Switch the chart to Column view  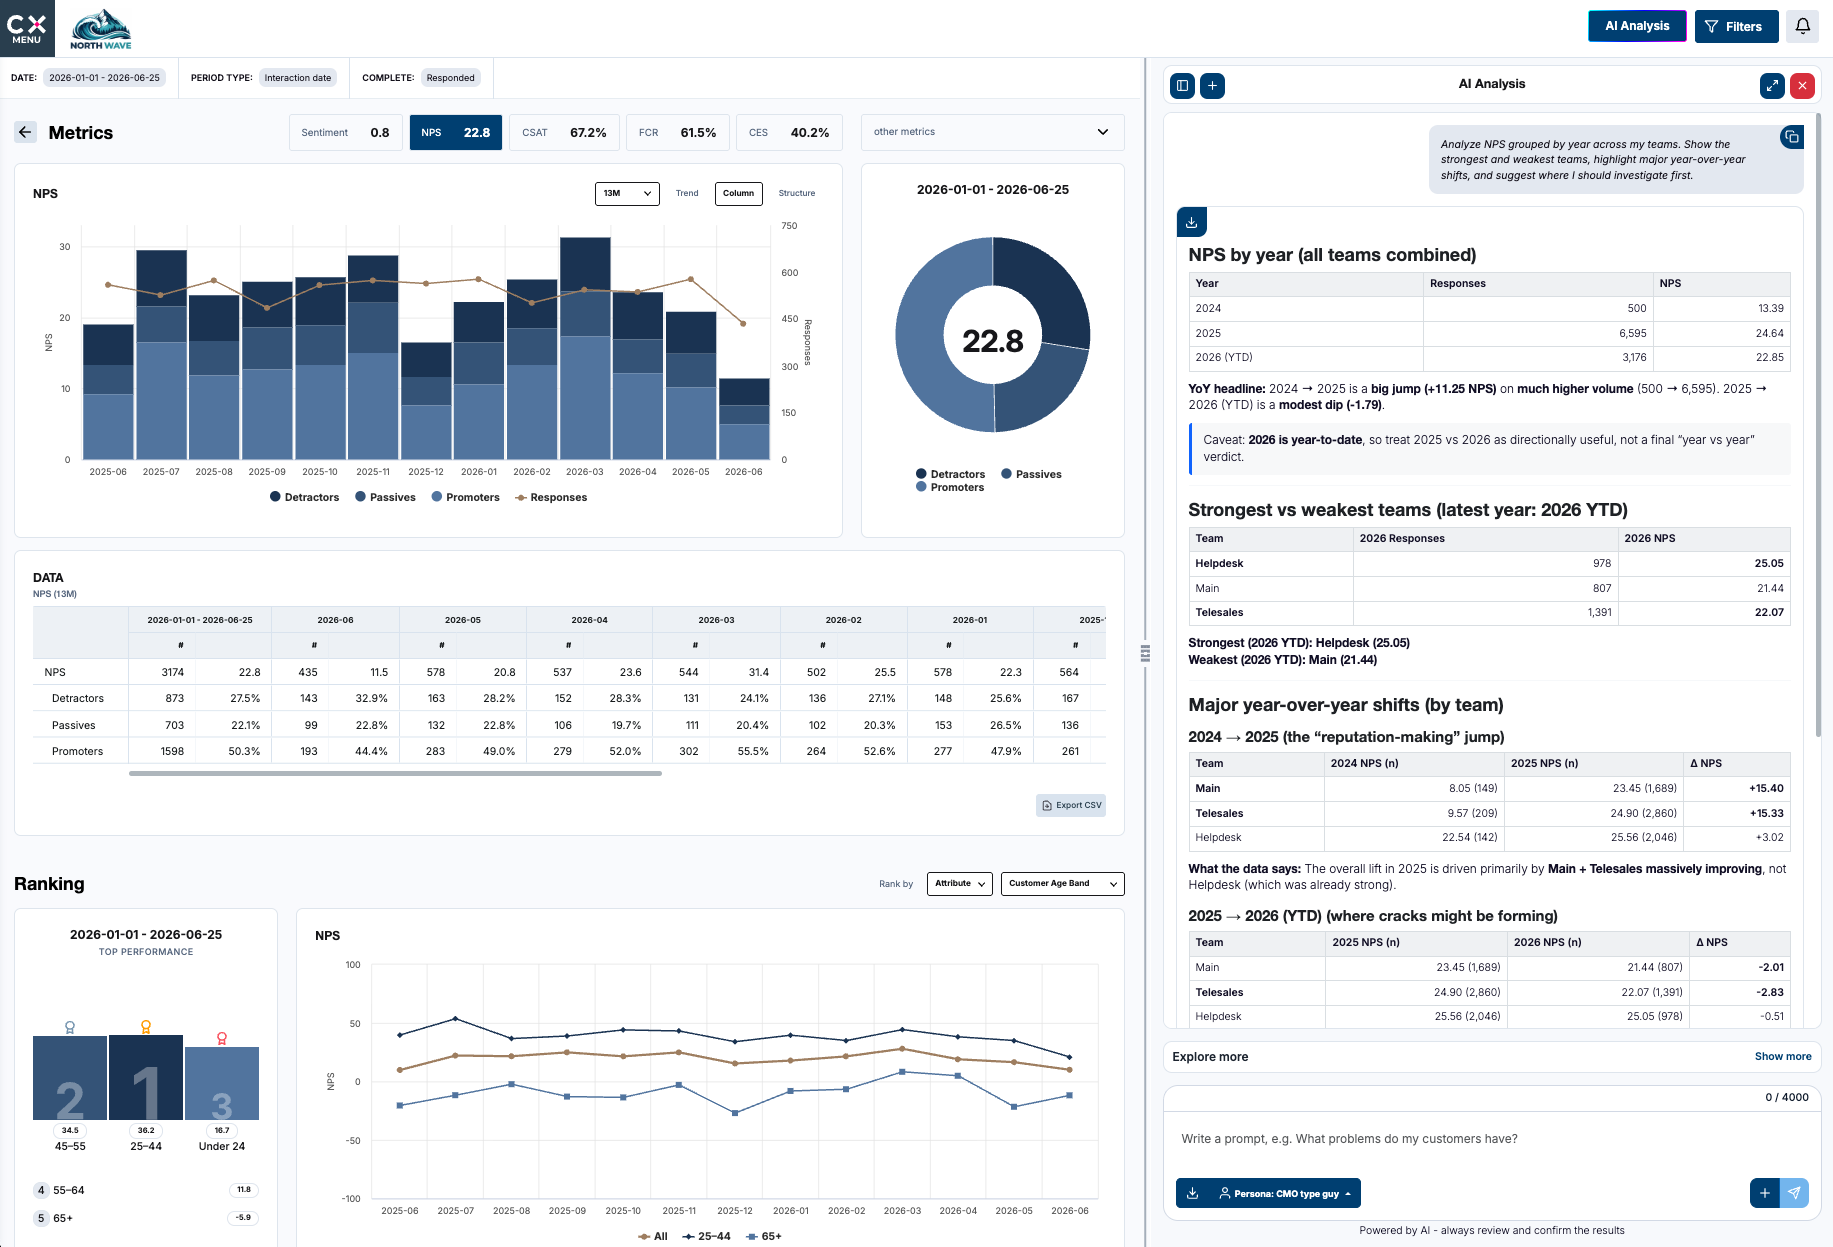(738, 193)
